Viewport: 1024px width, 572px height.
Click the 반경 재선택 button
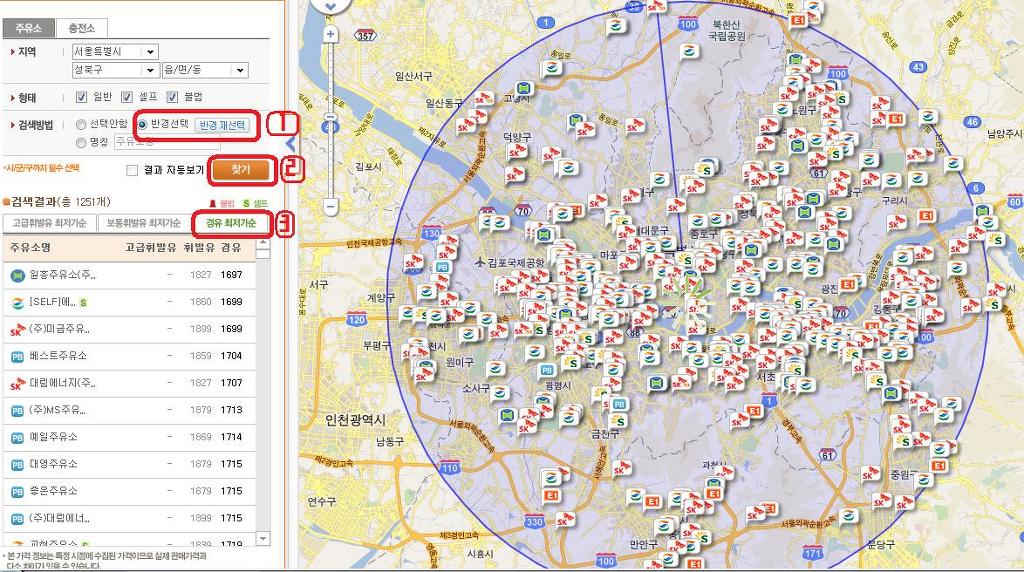(x=222, y=125)
